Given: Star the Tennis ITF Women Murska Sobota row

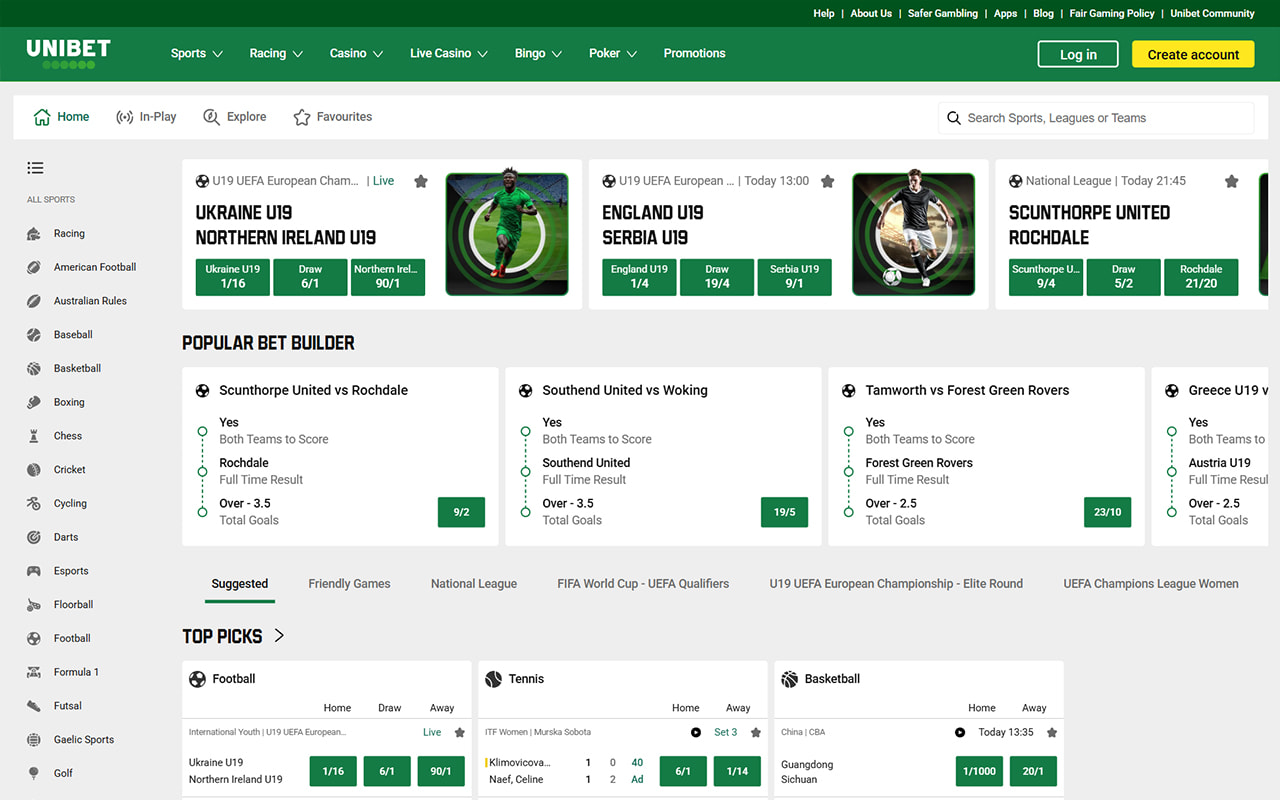Looking at the screenshot, I should [756, 732].
